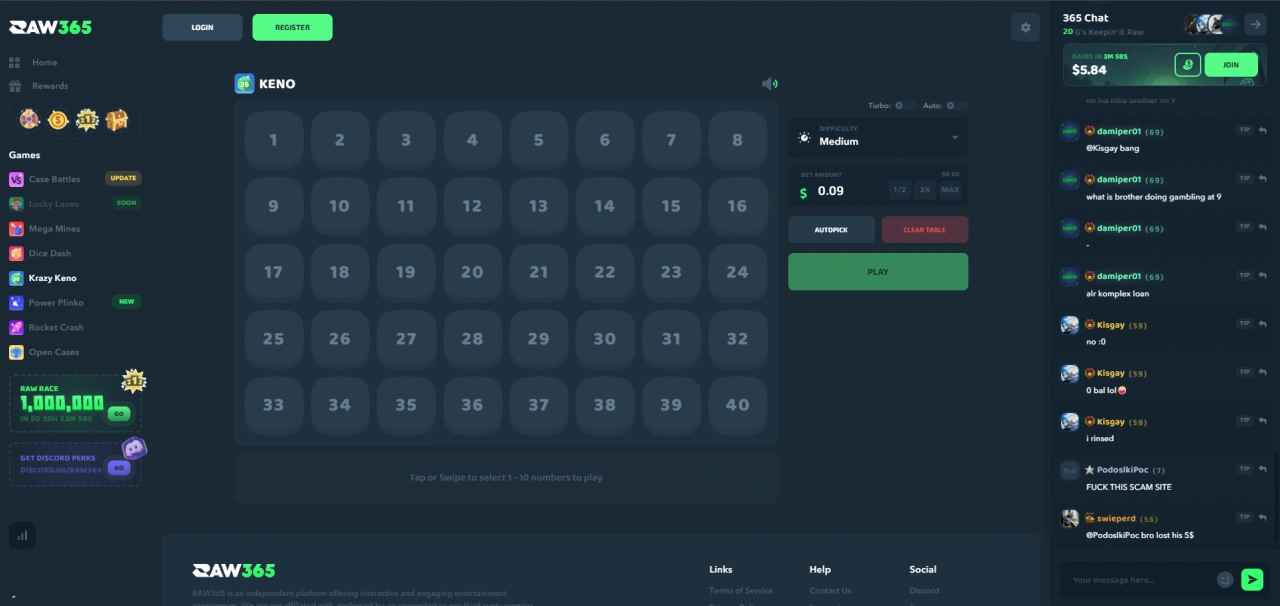
Task: Join the rain with JOIN button
Action: [1231, 65]
